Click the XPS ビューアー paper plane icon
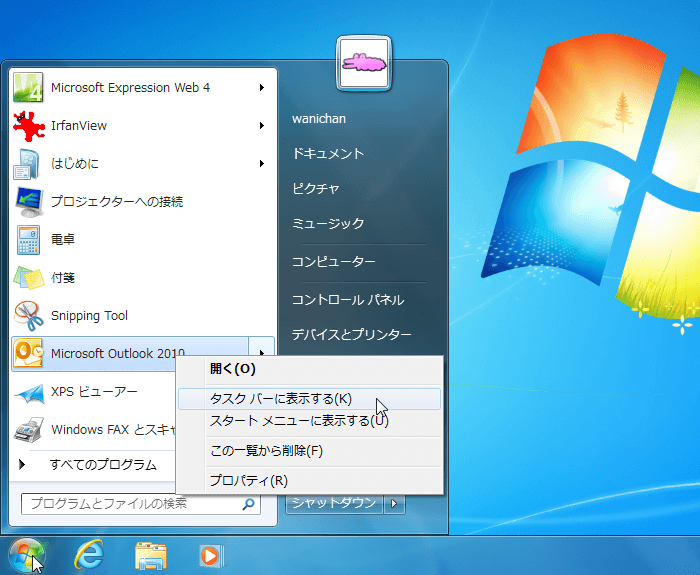The height and width of the screenshot is (575, 700). 29,392
